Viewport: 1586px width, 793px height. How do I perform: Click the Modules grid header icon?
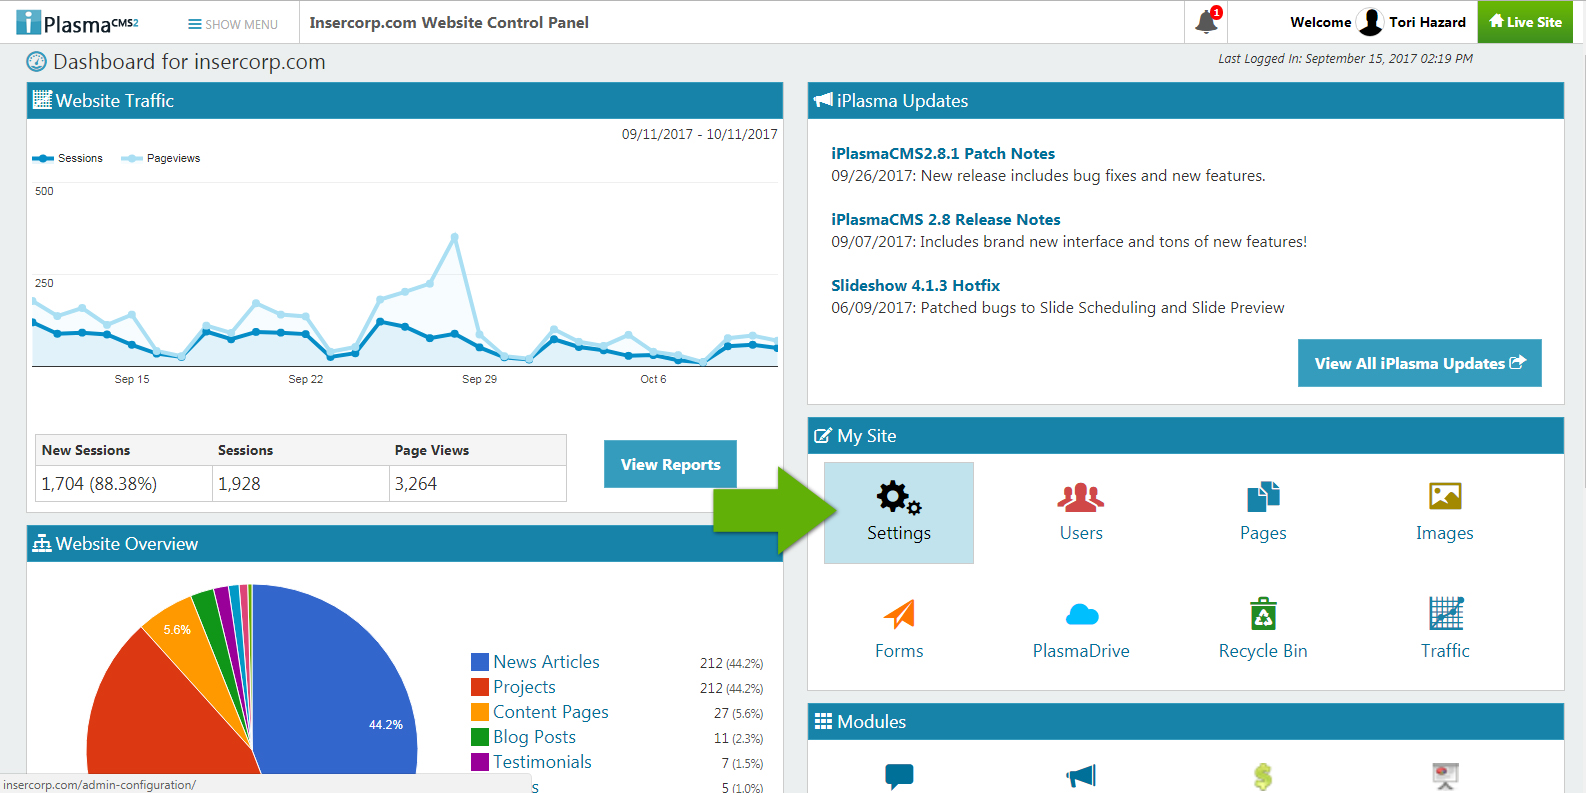823,721
